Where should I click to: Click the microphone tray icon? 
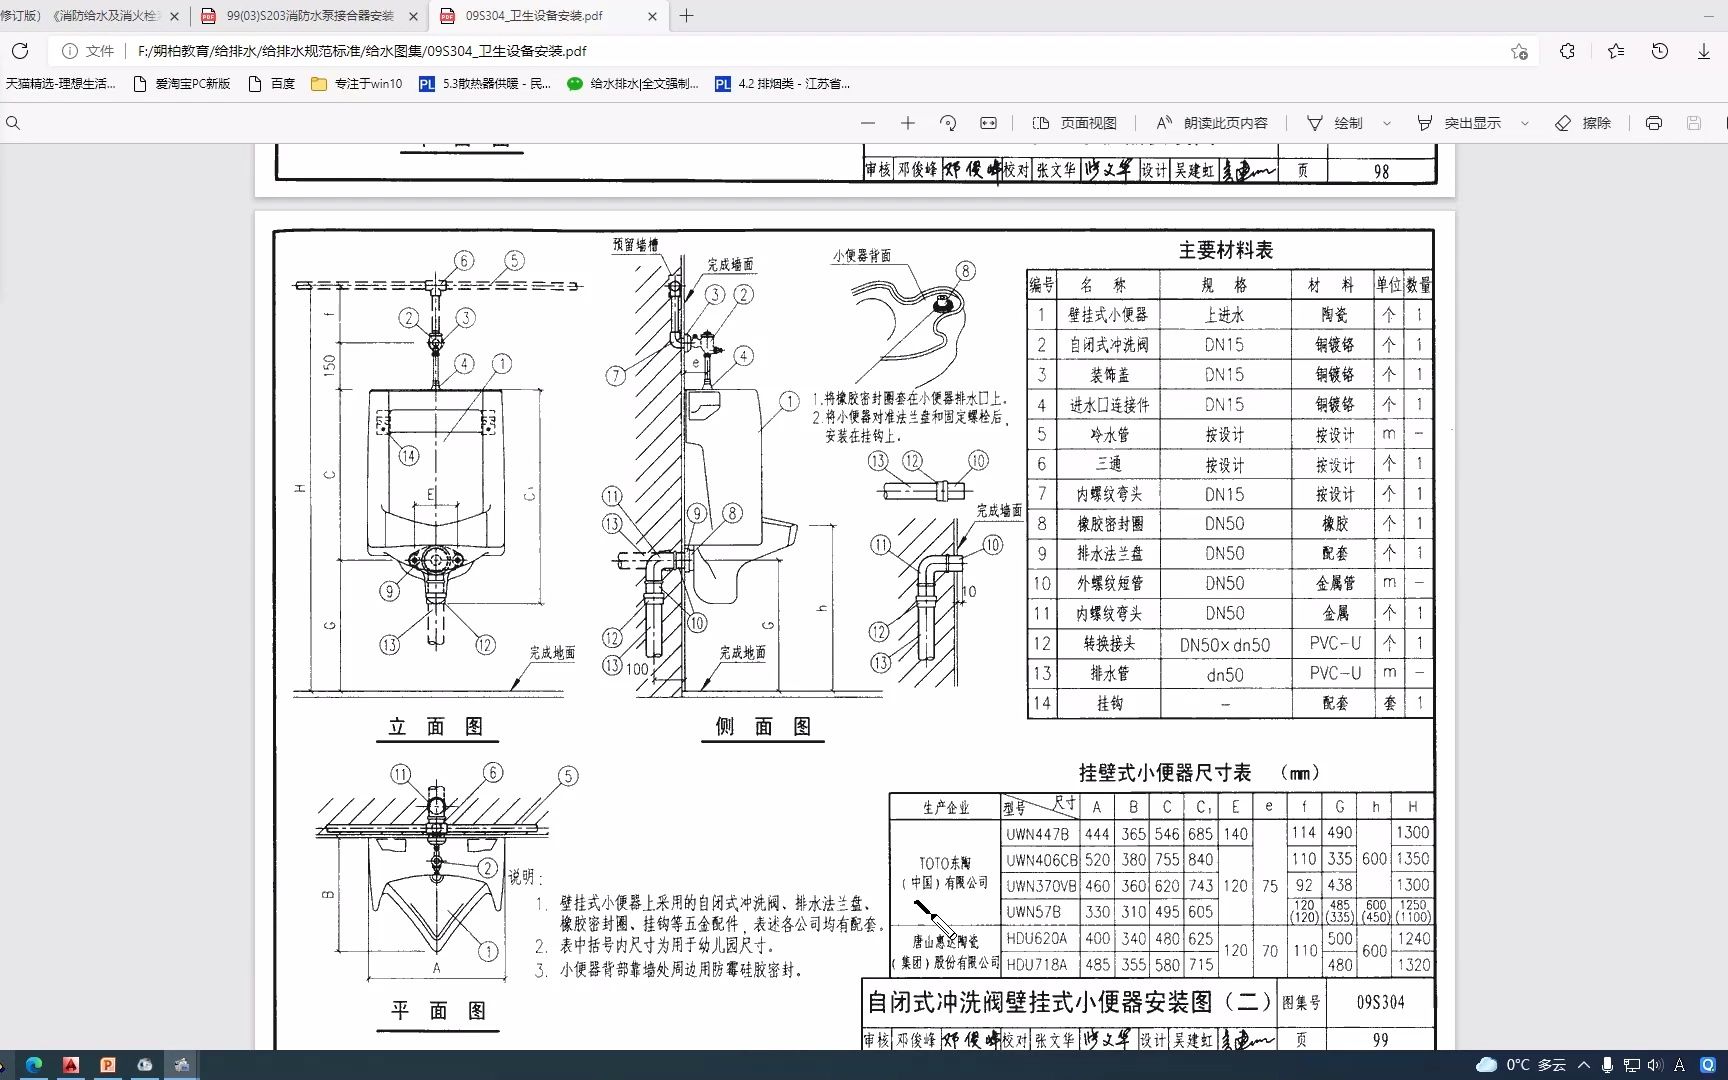point(1607,1065)
